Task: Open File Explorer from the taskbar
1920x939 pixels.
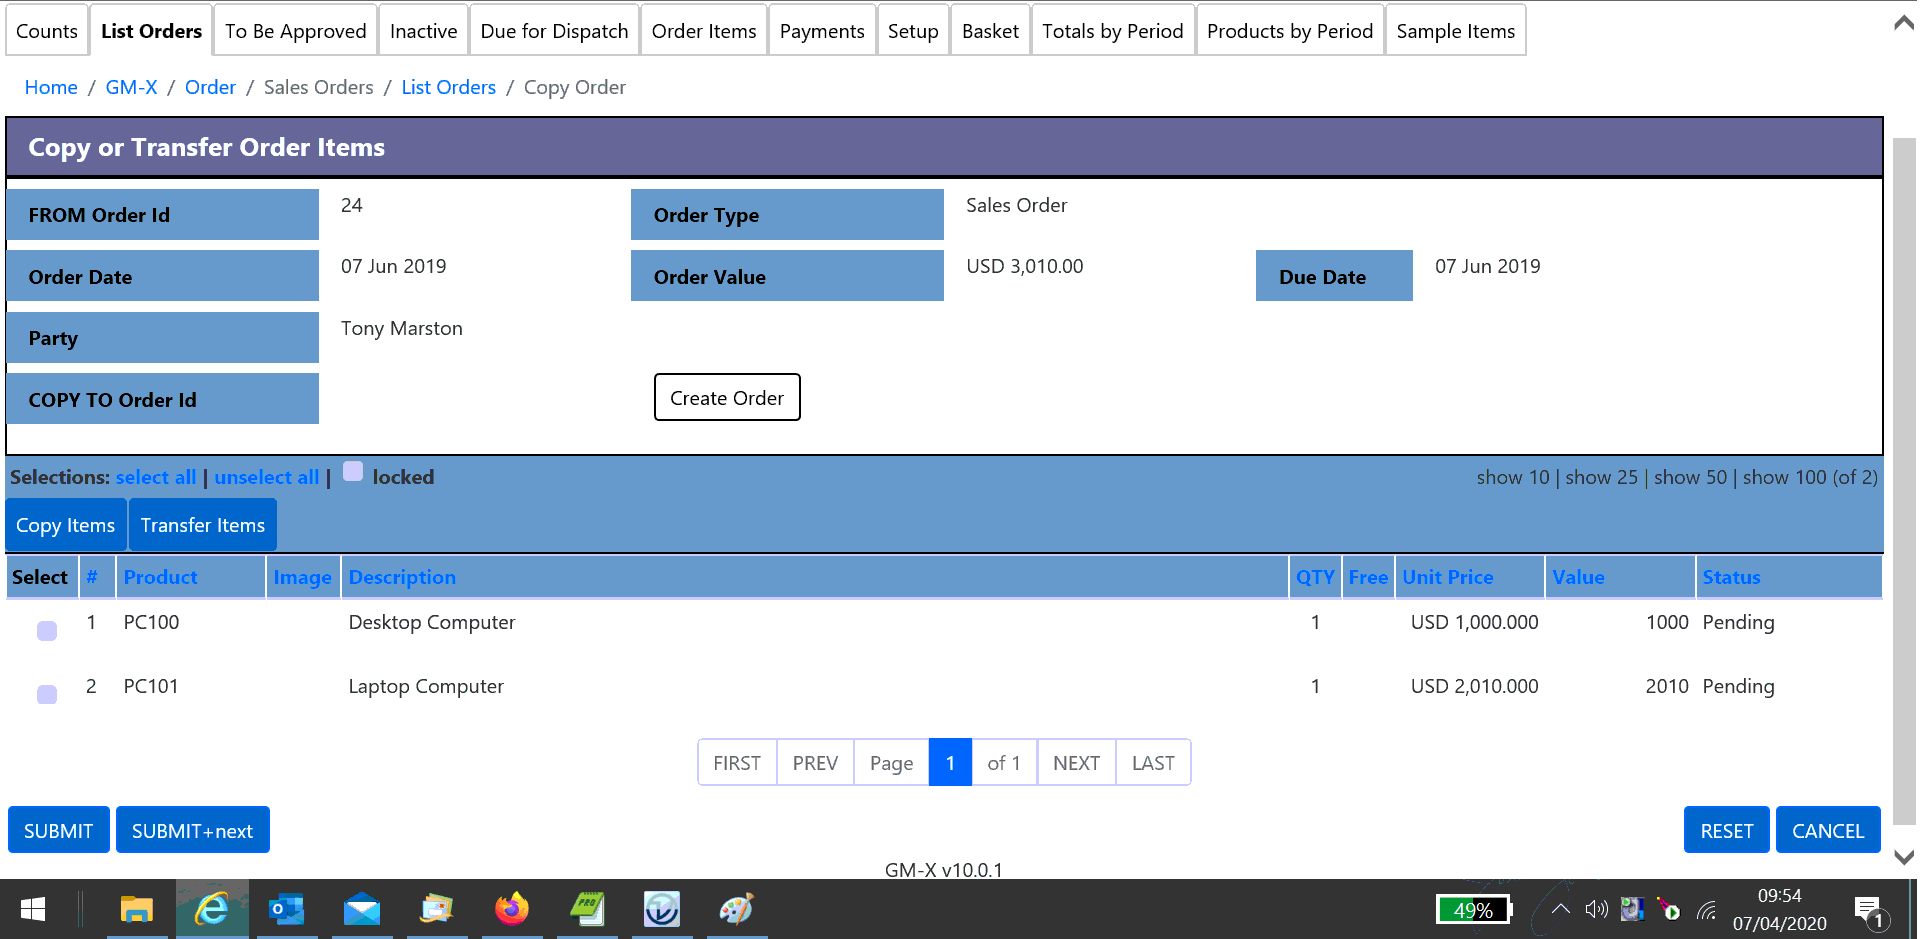Action: pos(136,909)
